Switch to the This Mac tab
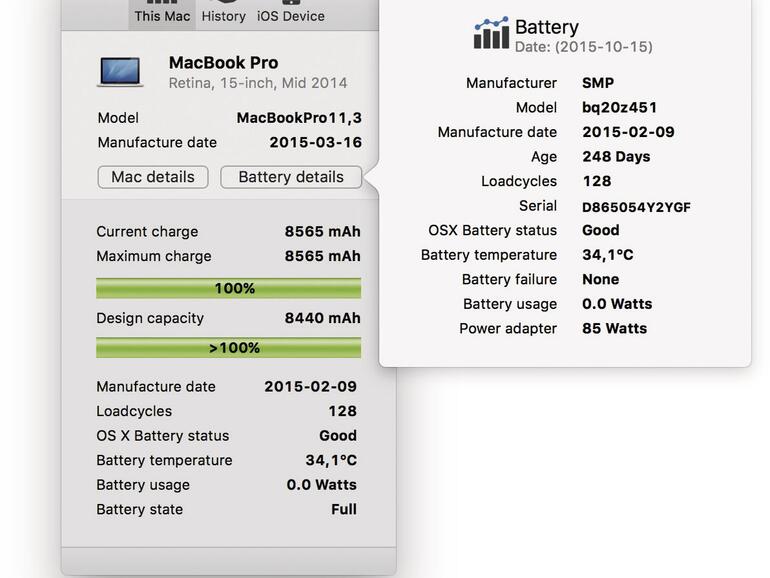The width and height of the screenshot is (770, 578). [162, 15]
